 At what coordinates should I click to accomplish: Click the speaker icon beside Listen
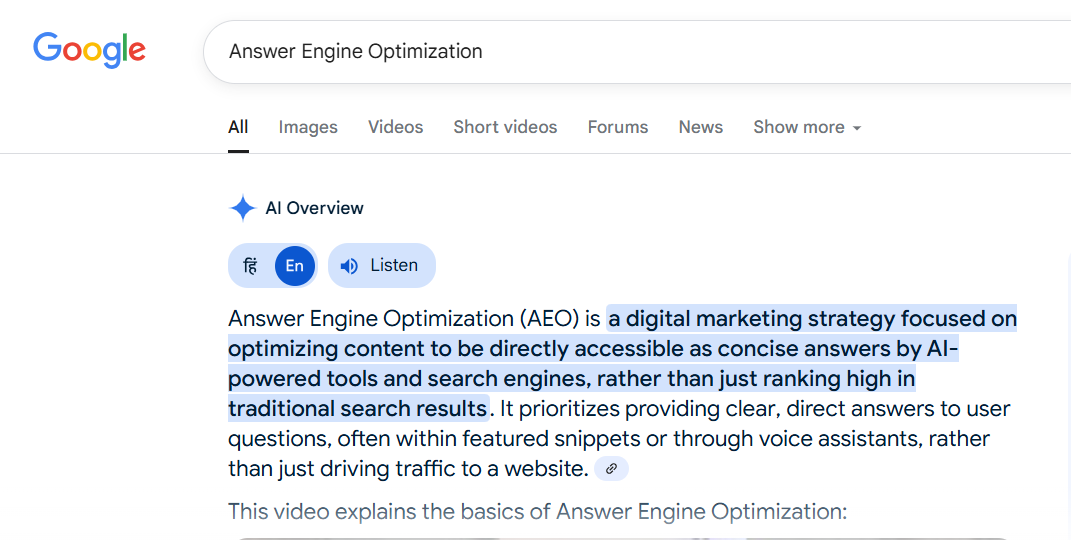pyautogui.click(x=349, y=266)
